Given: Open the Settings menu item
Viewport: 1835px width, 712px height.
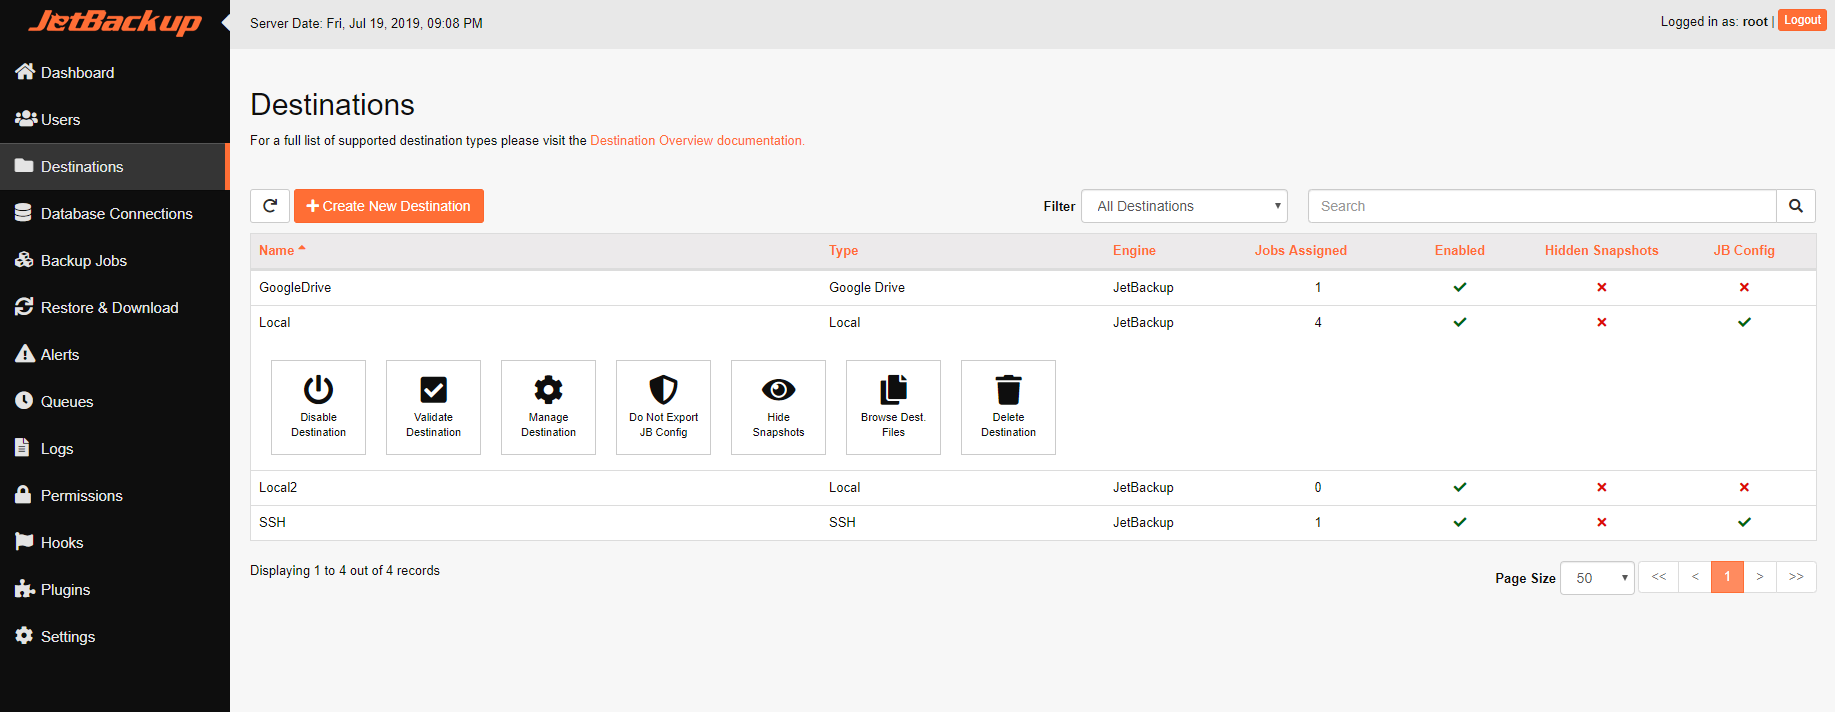Looking at the screenshot, I should 115,636.
